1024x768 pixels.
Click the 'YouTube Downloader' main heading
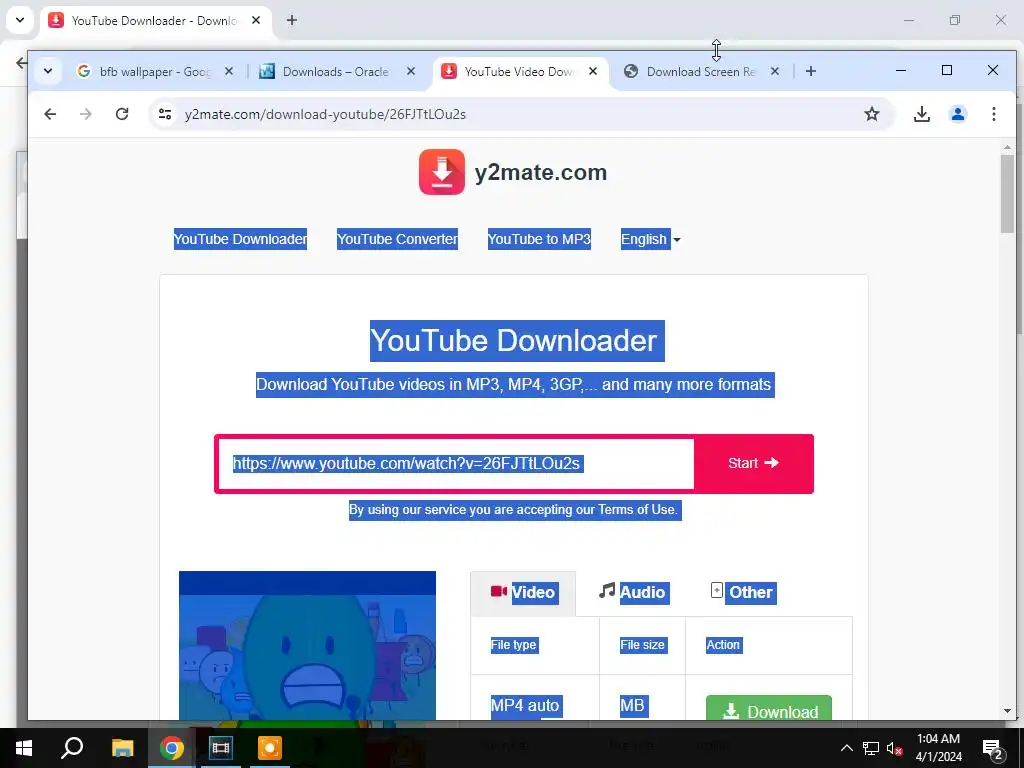click(517, 341)
